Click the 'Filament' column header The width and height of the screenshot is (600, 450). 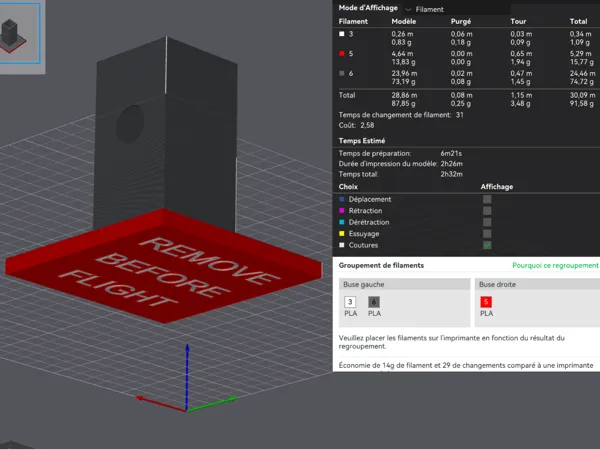tap(353, 21)
